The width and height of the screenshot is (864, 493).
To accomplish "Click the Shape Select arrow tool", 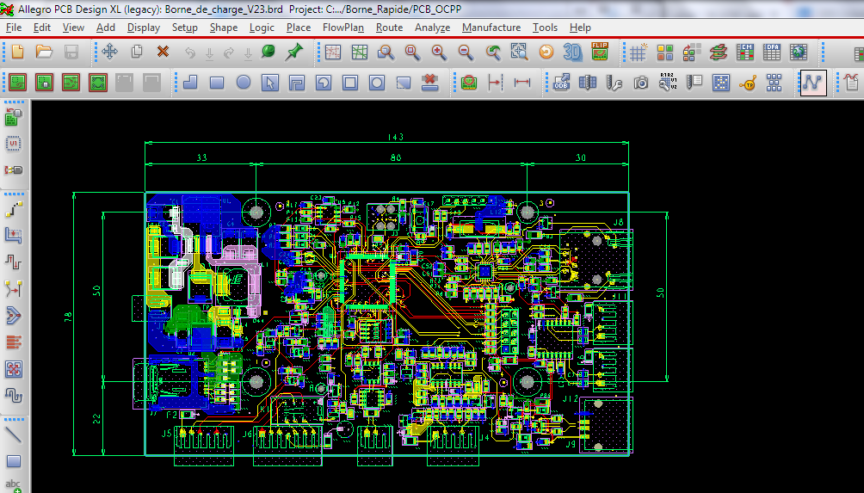I will point(270,83).
